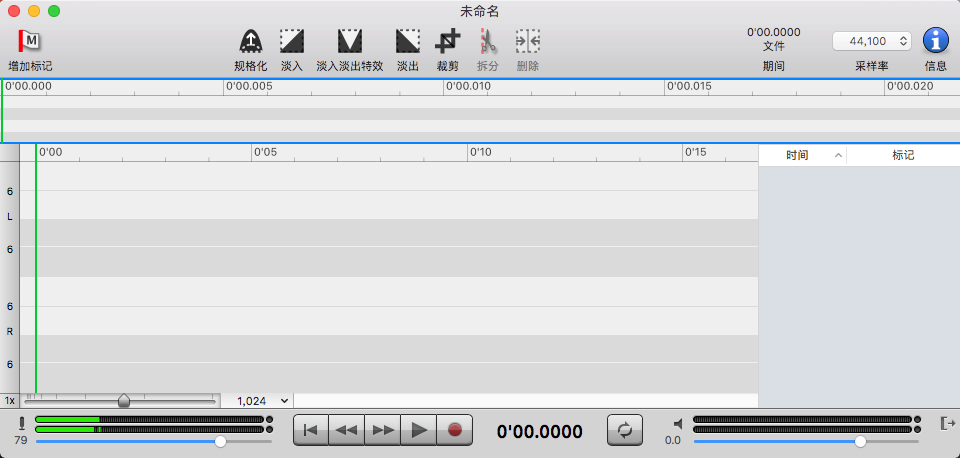The width and height of the screenshot is (960, 458).
Task: Click the Rewind button
Action: click(x=347, y=430)
